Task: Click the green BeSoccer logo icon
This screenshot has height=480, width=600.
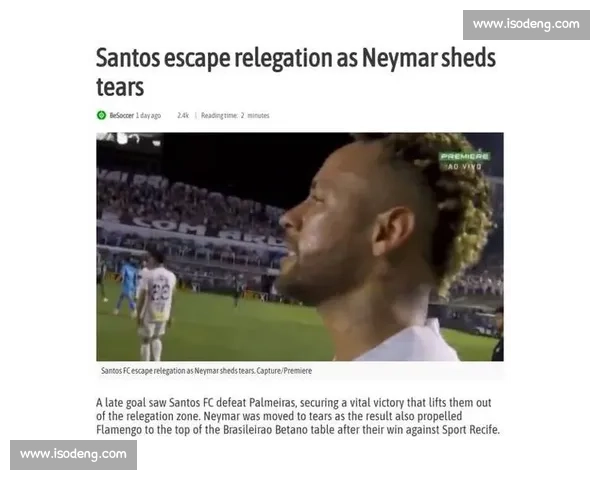Action: (101, 115)
